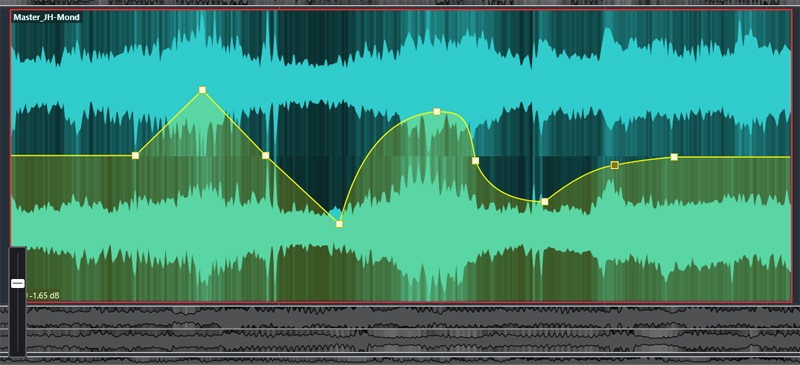Image resolution: width=800 pixels, height=365 pixels.
Task: Click the straight line descending to lowest point
Action: point(302,189)
